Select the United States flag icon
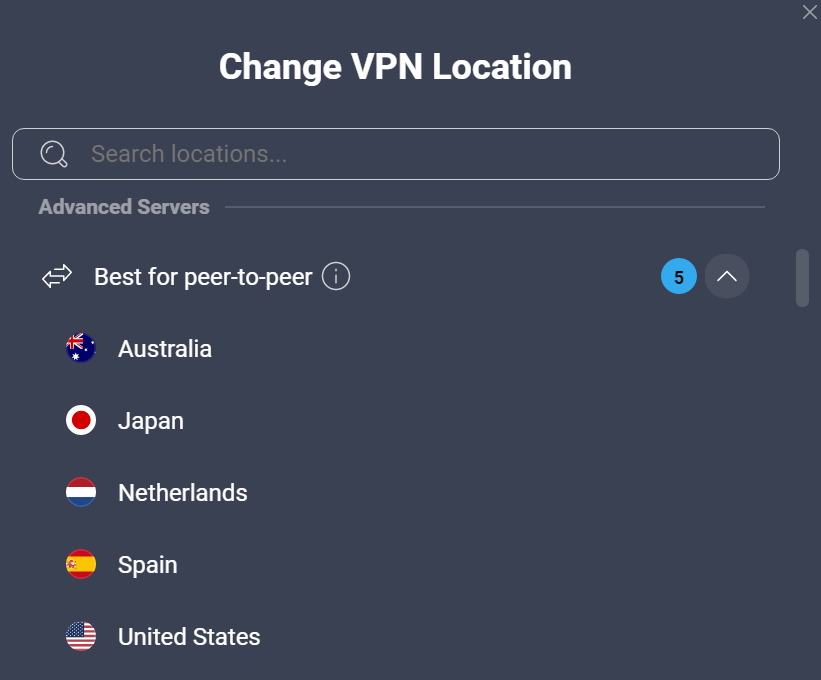This screenshot has width=821, height=680. click(80, 636)
